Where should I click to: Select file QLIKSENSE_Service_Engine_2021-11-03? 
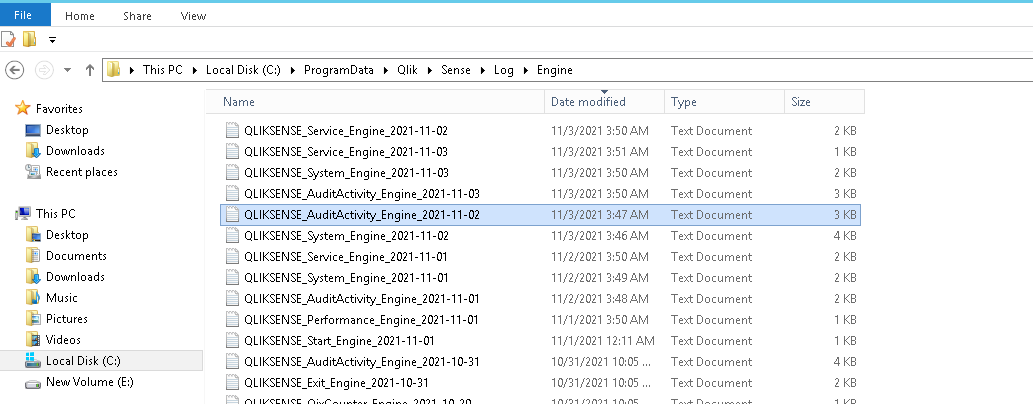pos(346,152)
